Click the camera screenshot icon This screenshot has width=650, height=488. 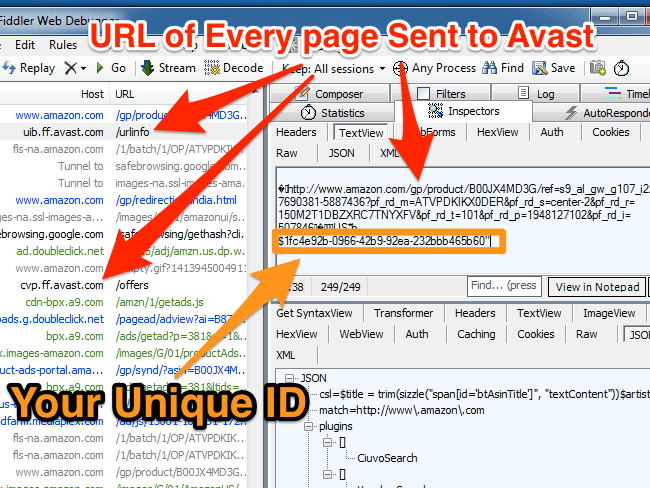click(x=597, y=68)
